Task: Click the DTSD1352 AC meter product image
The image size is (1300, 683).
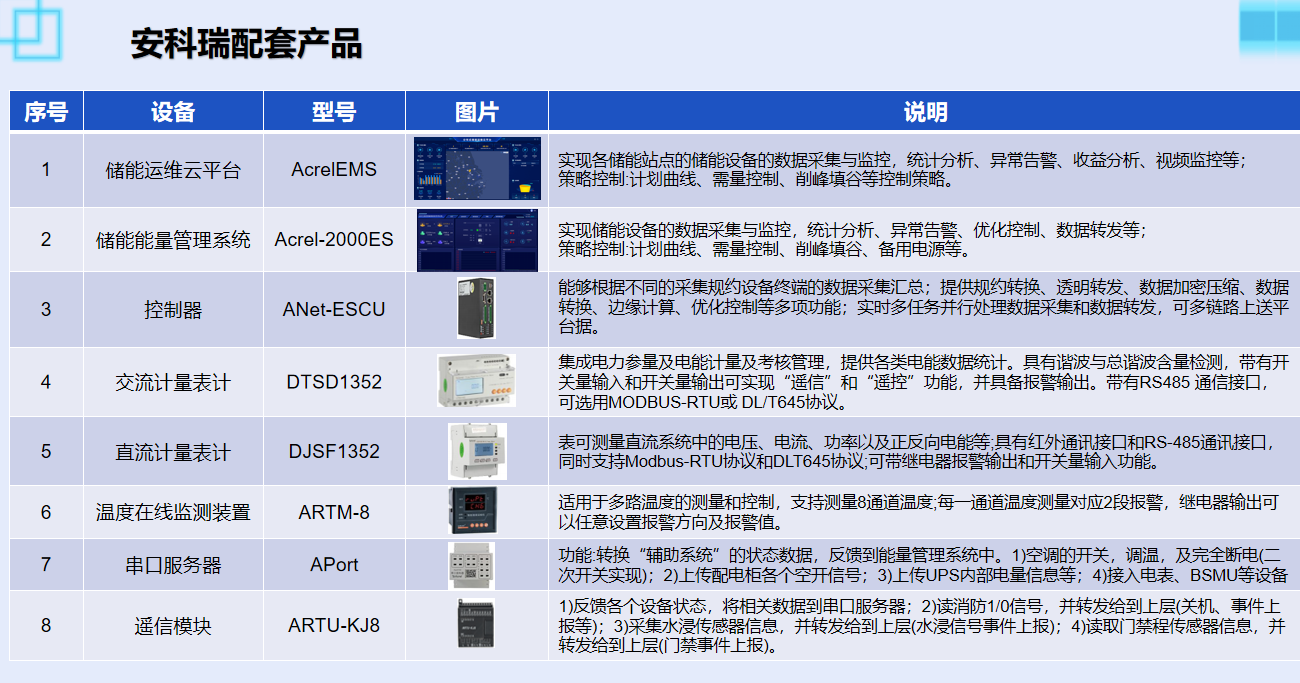Action: pyautogui.click(x=477, y=382)
